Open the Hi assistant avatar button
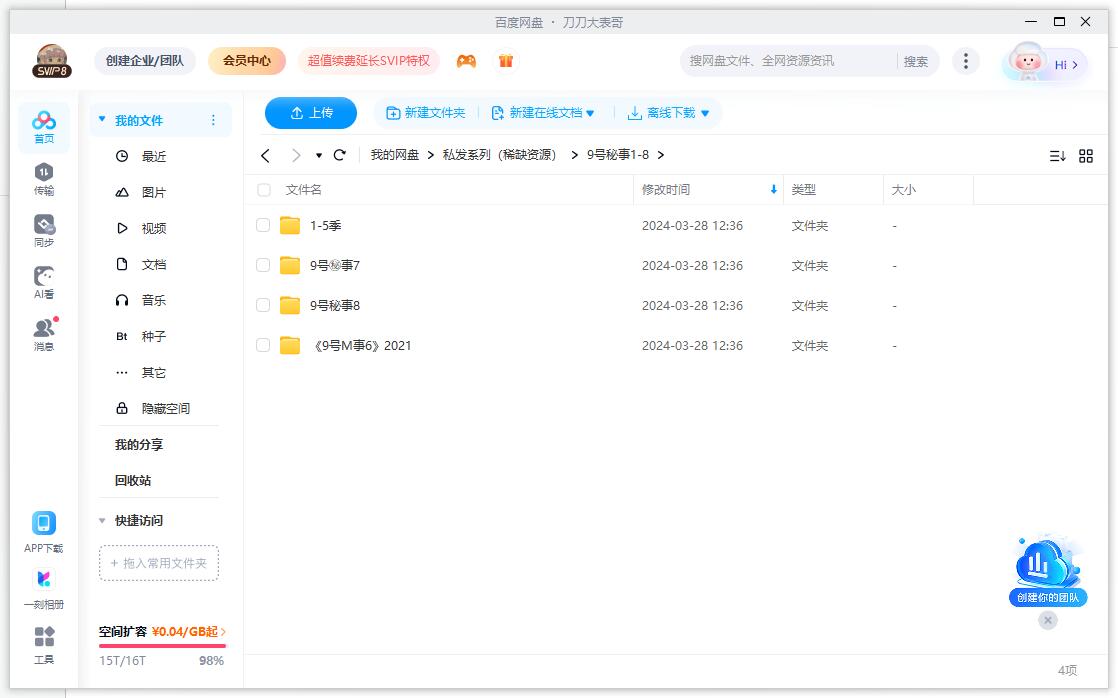 point(1044,64)
